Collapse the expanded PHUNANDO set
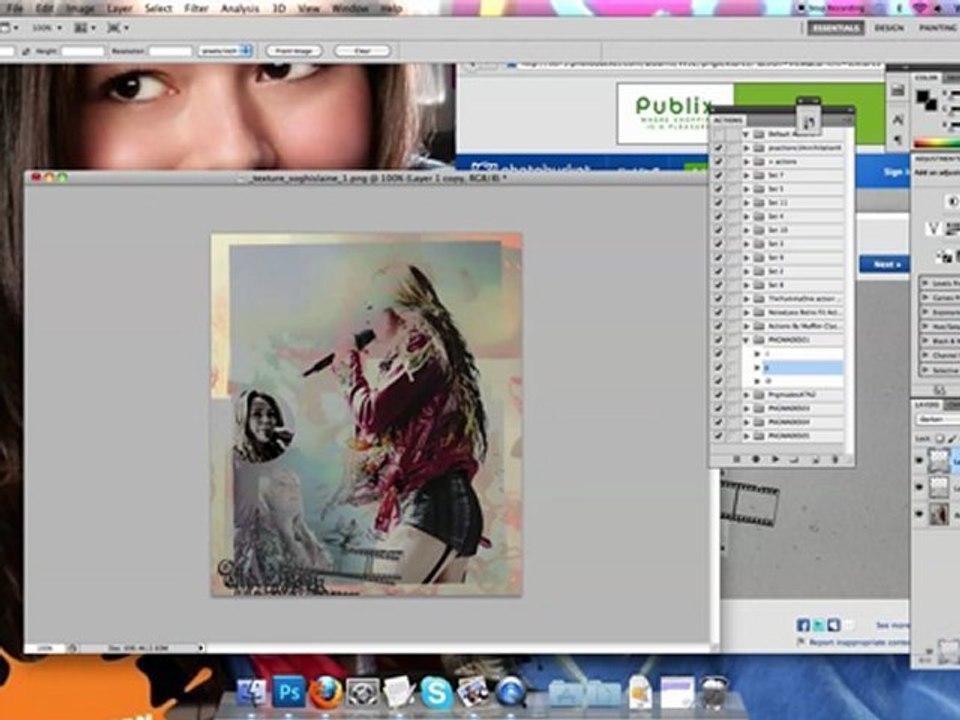Screen dimensions: 960x720 [746, 340]
